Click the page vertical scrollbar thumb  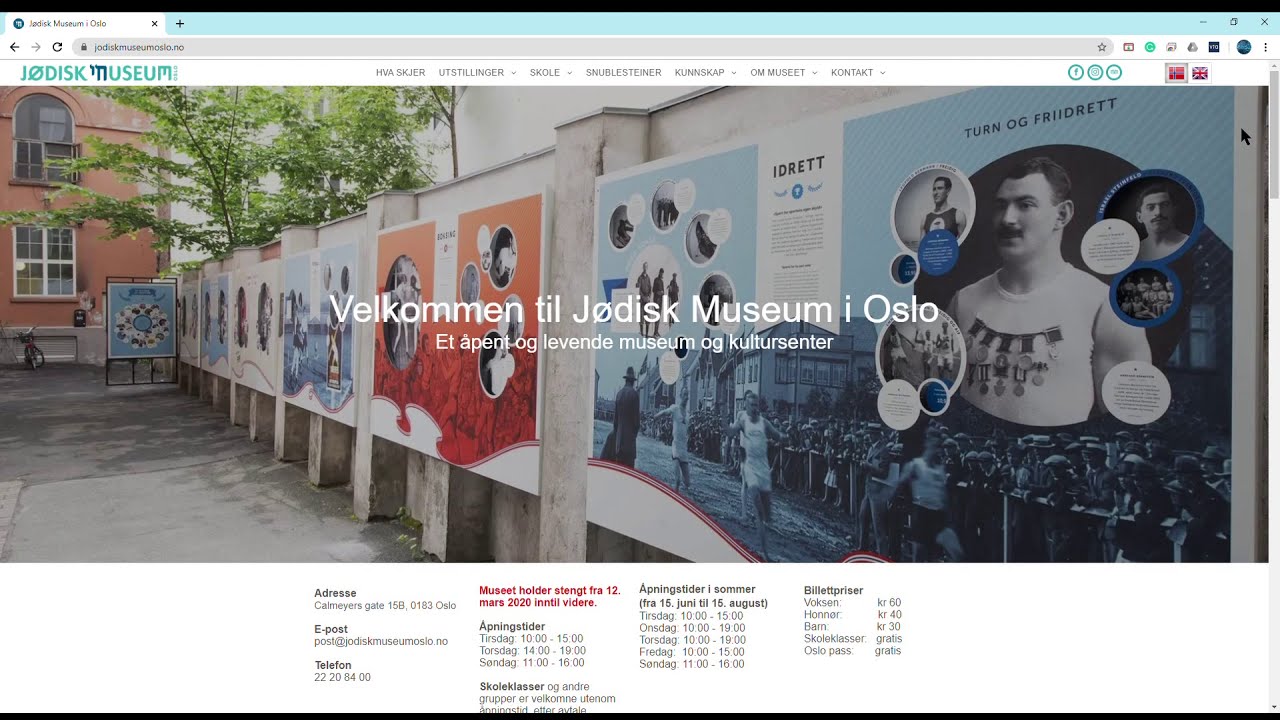point(1274,135)
